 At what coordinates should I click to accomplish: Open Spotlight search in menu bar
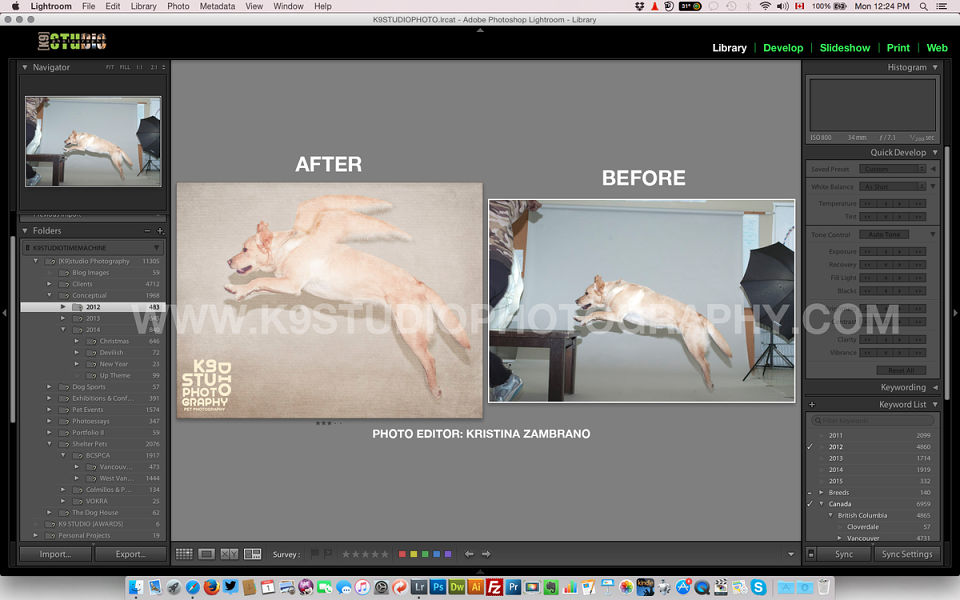(x=923, y=6)
